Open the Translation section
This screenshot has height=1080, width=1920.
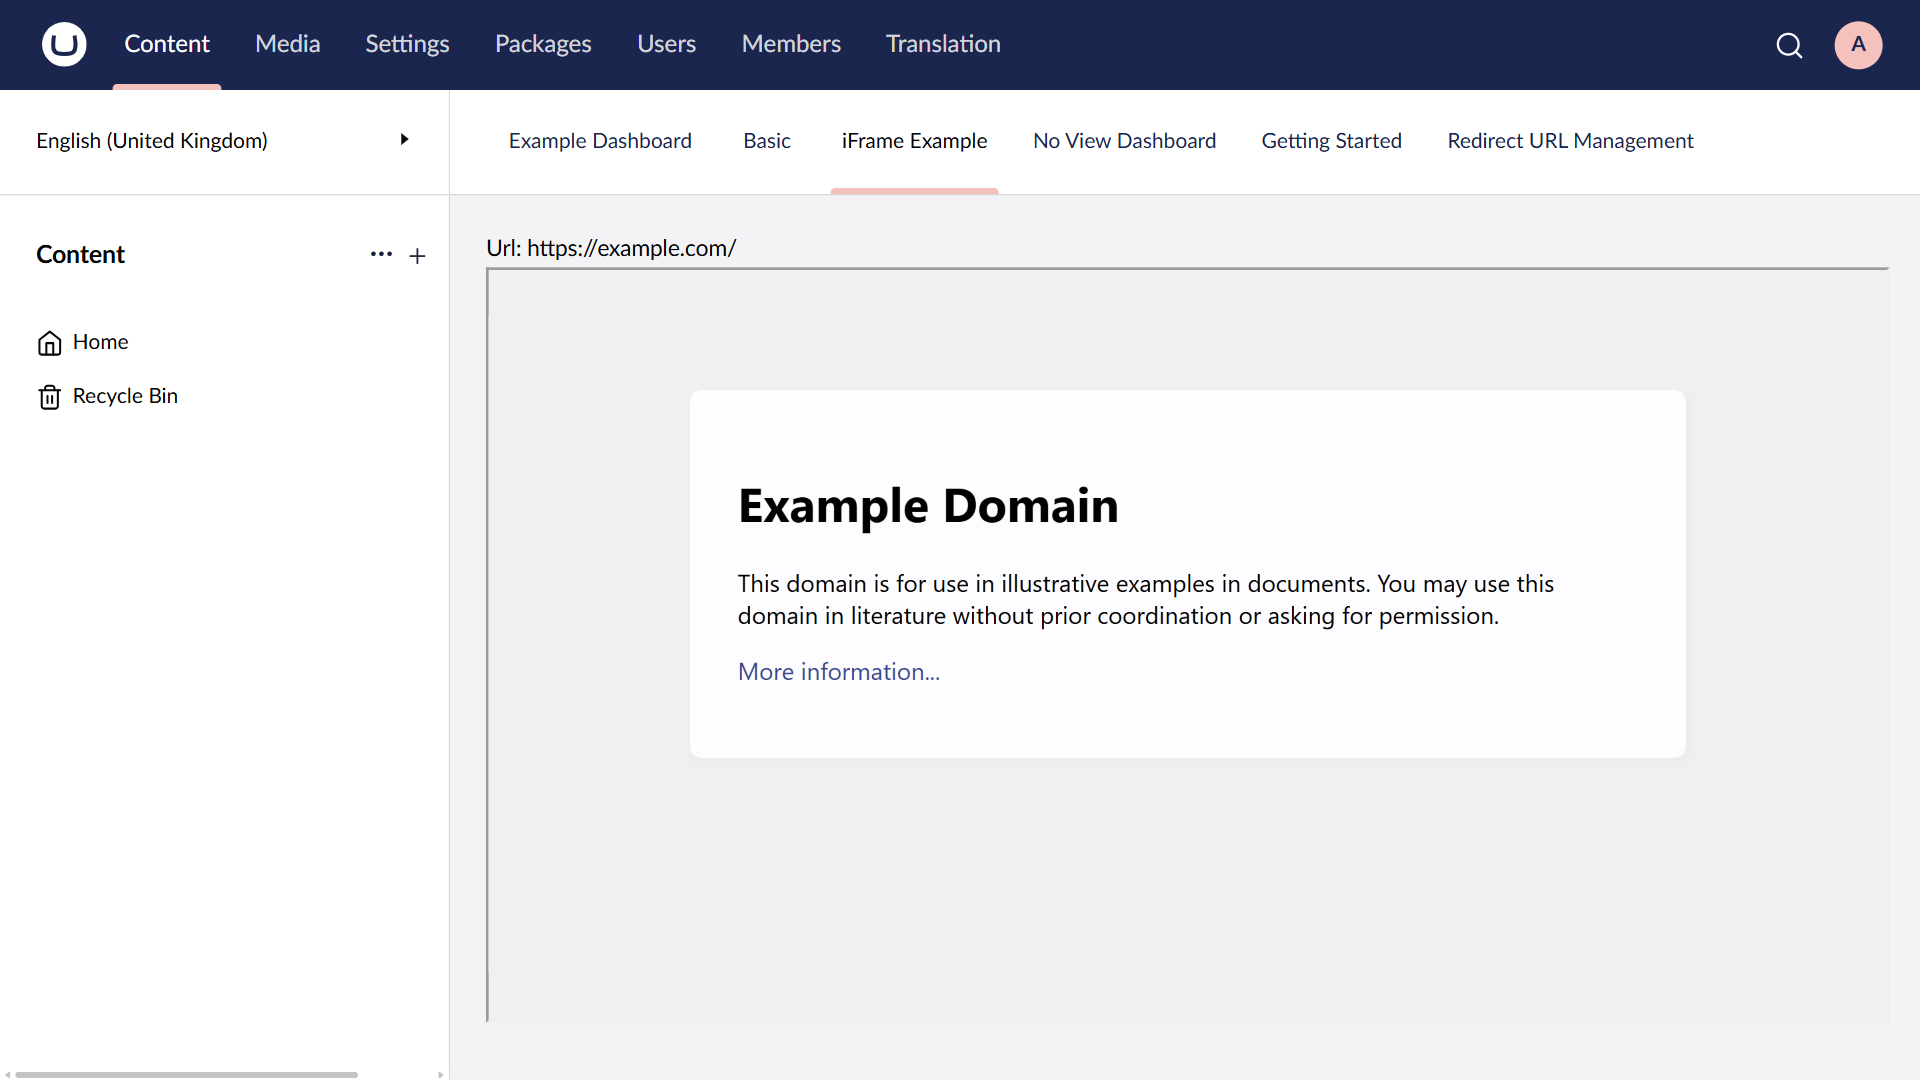click(x=942, y=44)
